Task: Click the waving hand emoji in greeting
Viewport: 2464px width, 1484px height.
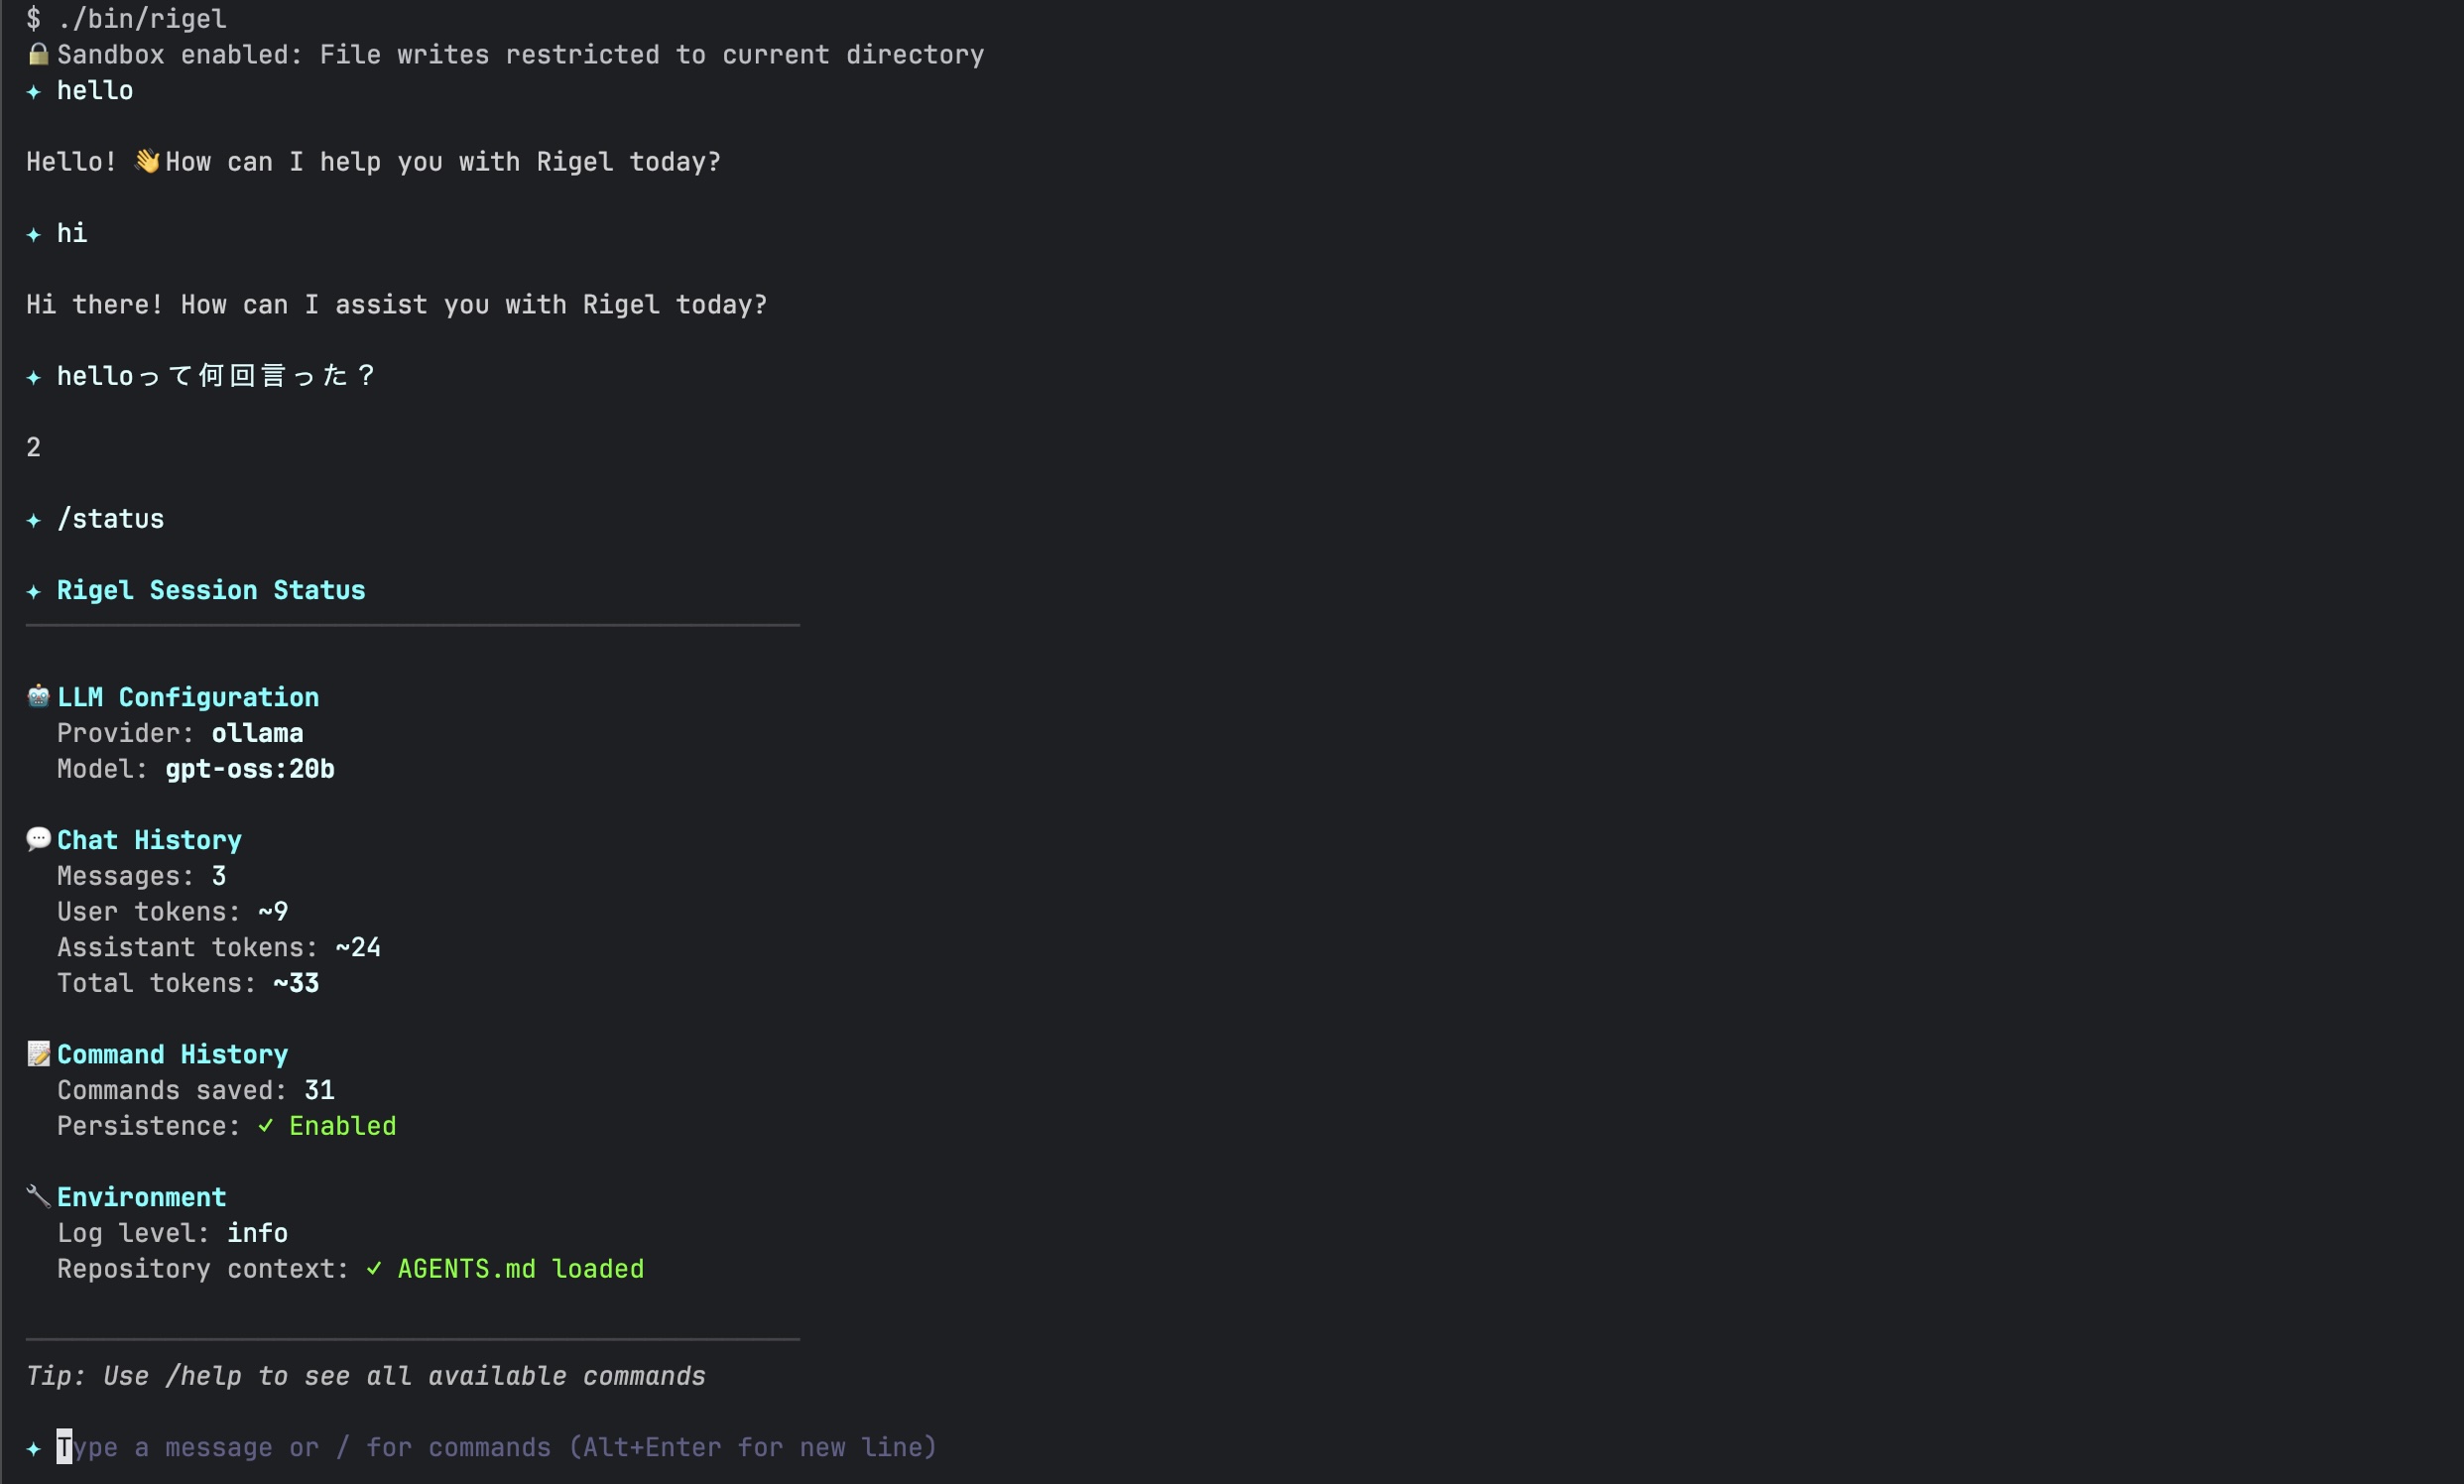Action: pyautogui.click(x=147, y=161)
